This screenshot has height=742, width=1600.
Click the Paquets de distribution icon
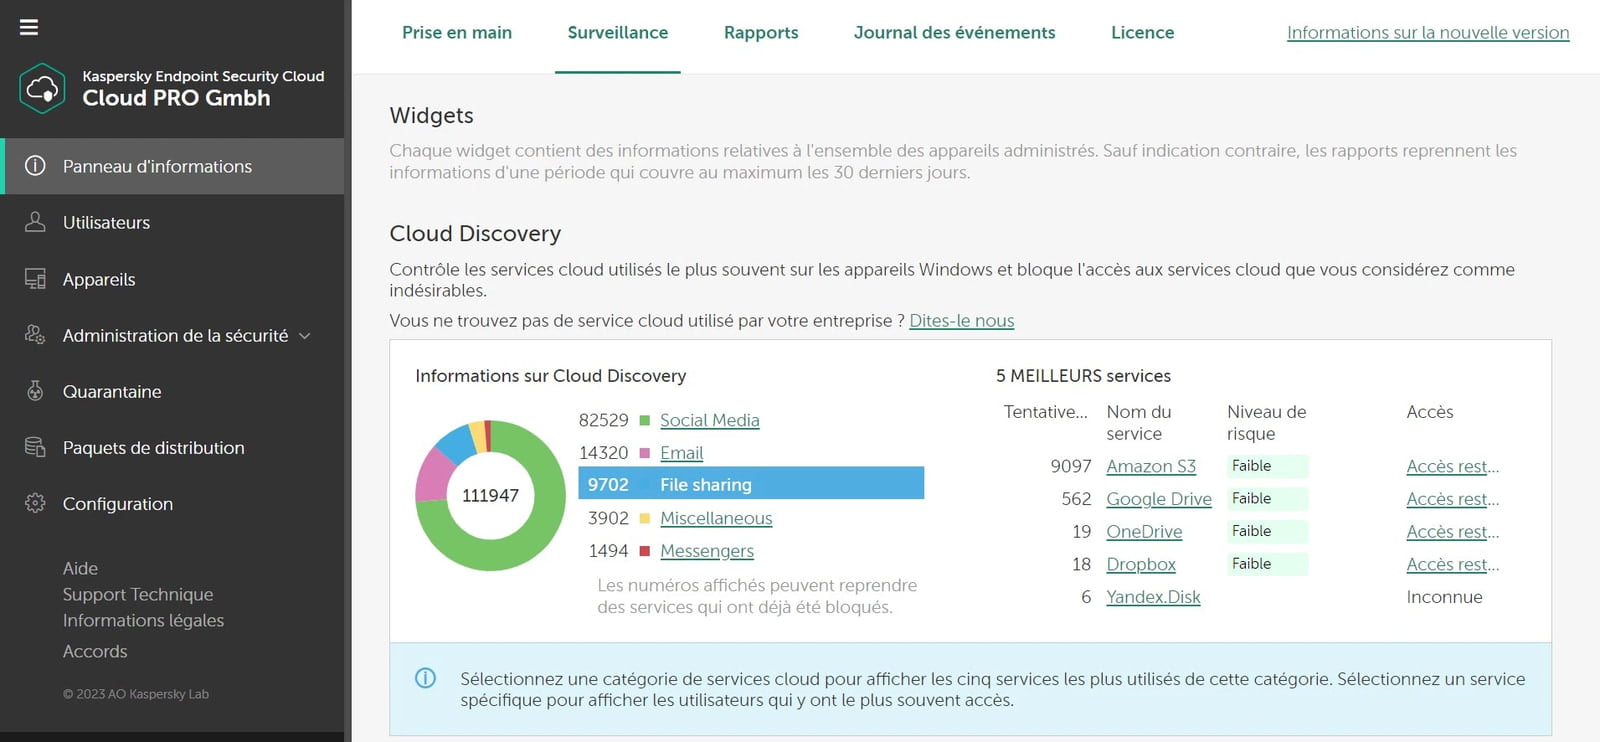[35, 447]
